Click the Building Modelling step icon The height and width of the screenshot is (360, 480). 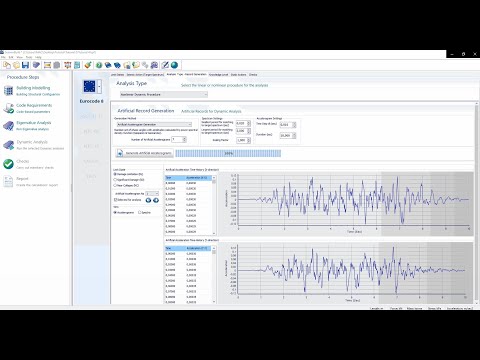8,91
